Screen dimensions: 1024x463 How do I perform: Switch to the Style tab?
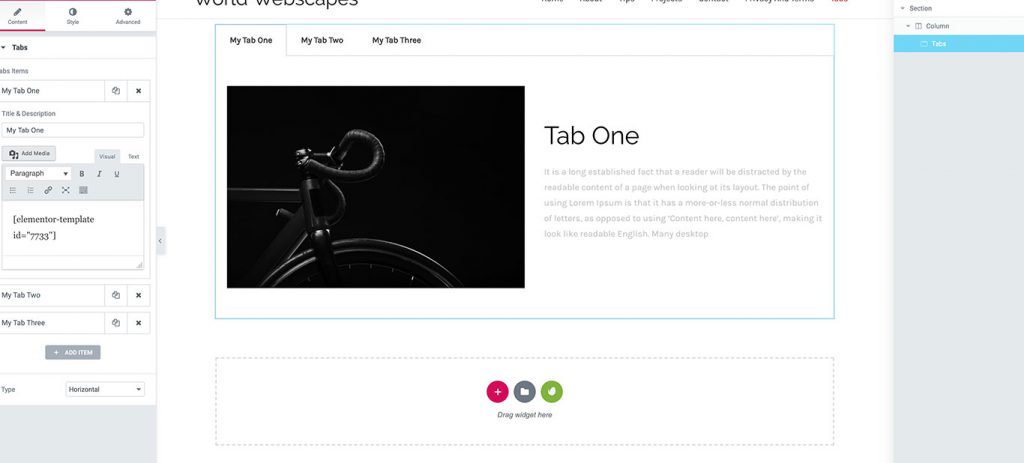72,16
